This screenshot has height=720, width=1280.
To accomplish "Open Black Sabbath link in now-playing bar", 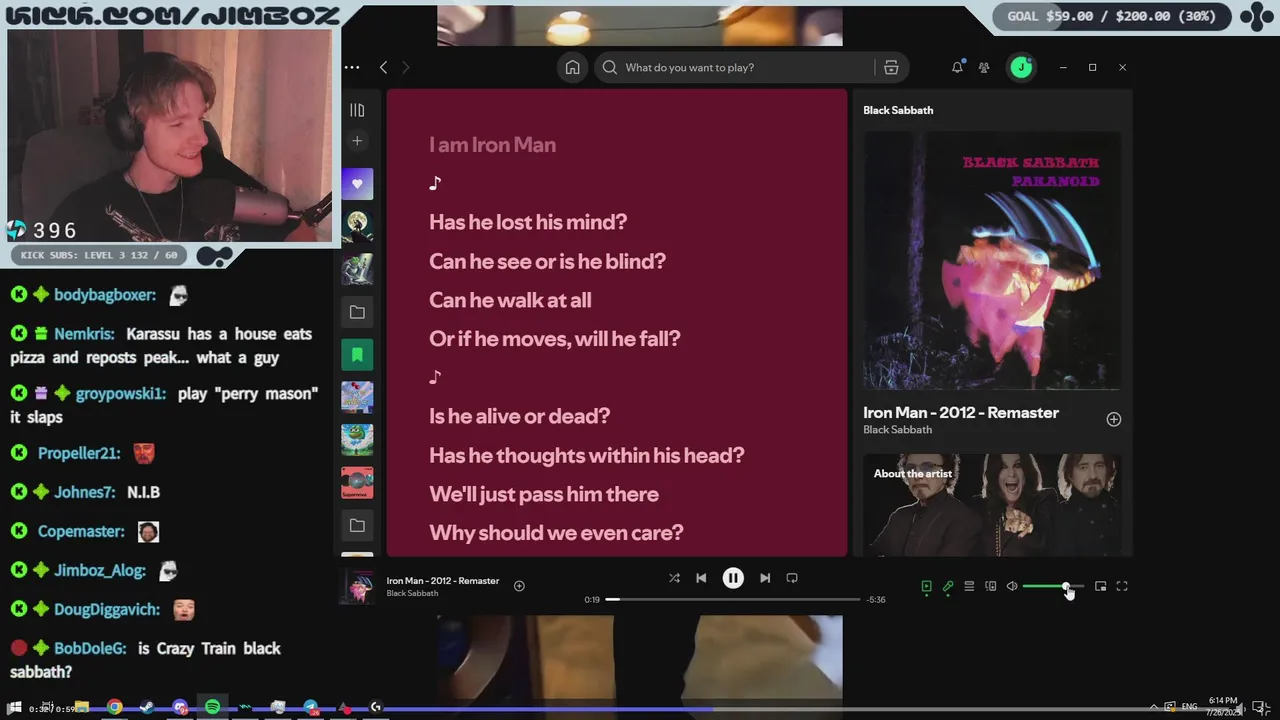I will (412, 594).
